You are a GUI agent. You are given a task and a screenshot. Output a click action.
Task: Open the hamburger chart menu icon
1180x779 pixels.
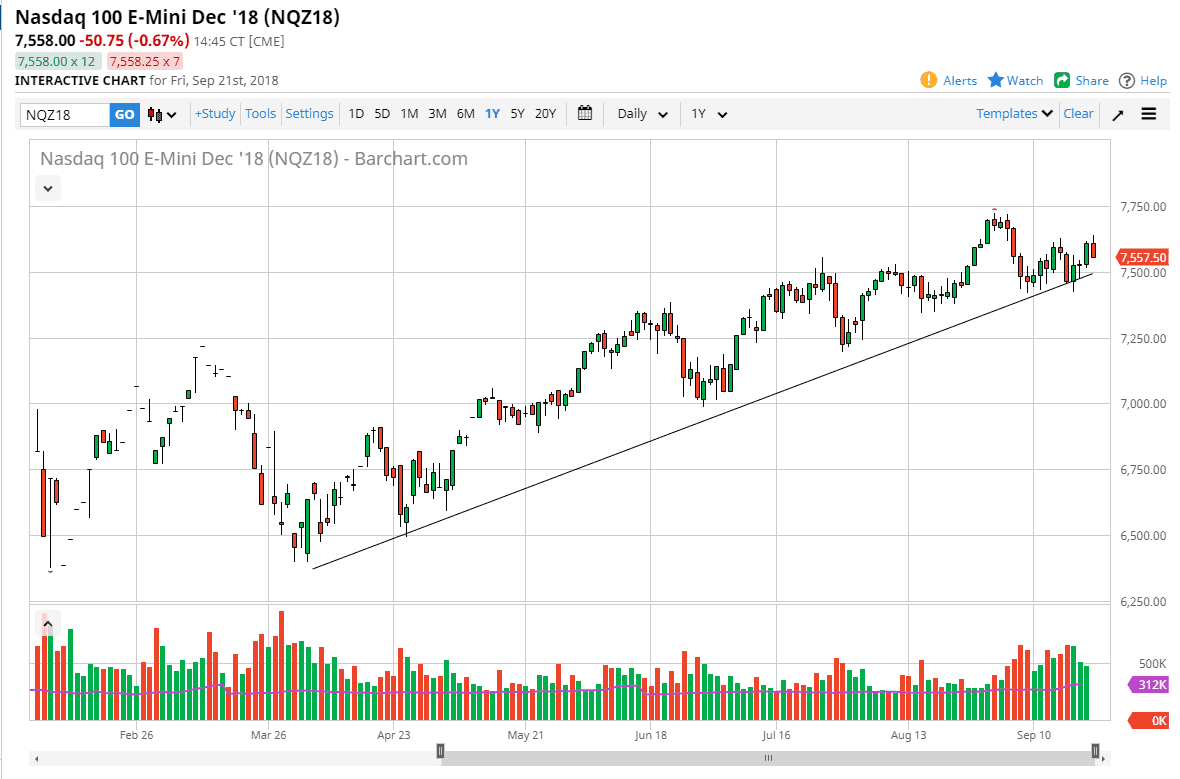click(1148, 114)
